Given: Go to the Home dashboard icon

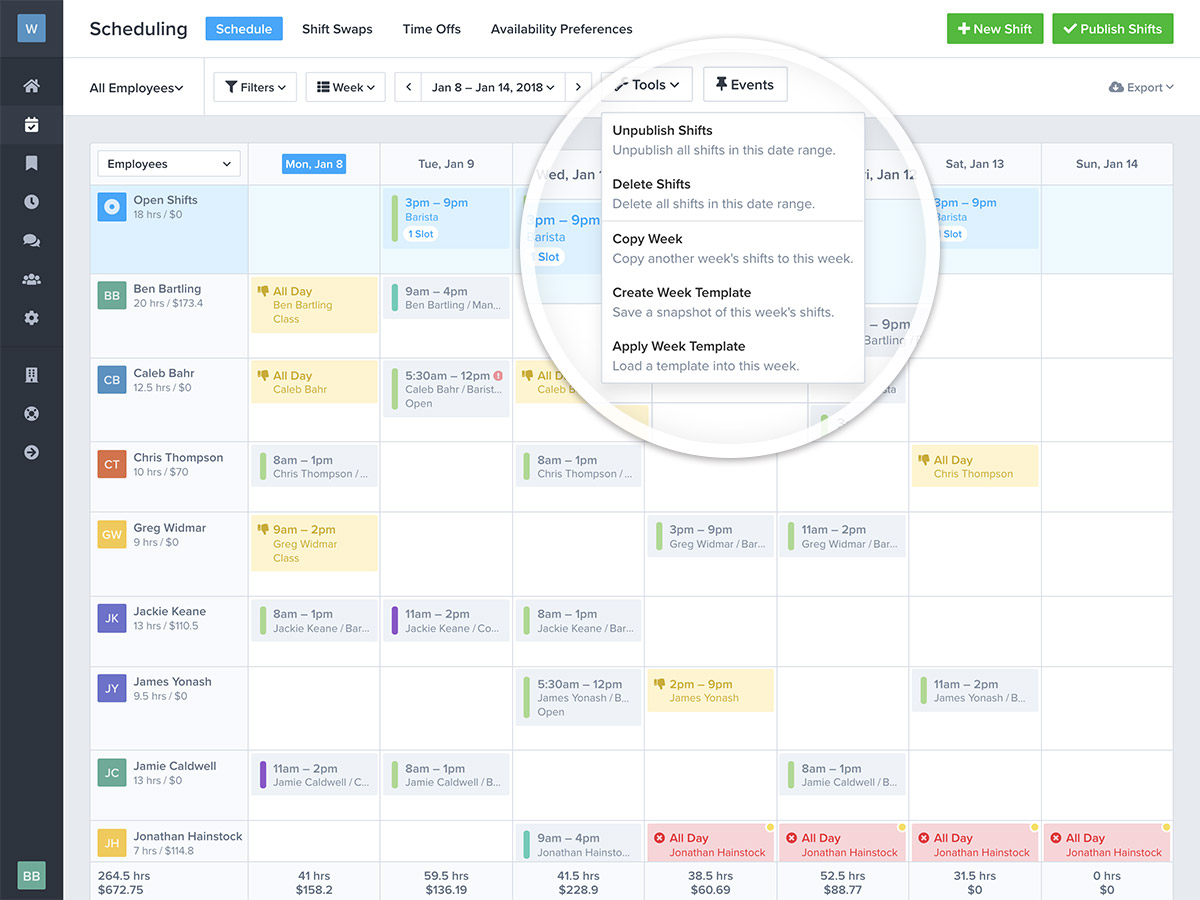Looking at the screenshot, I should click(31, 86).
